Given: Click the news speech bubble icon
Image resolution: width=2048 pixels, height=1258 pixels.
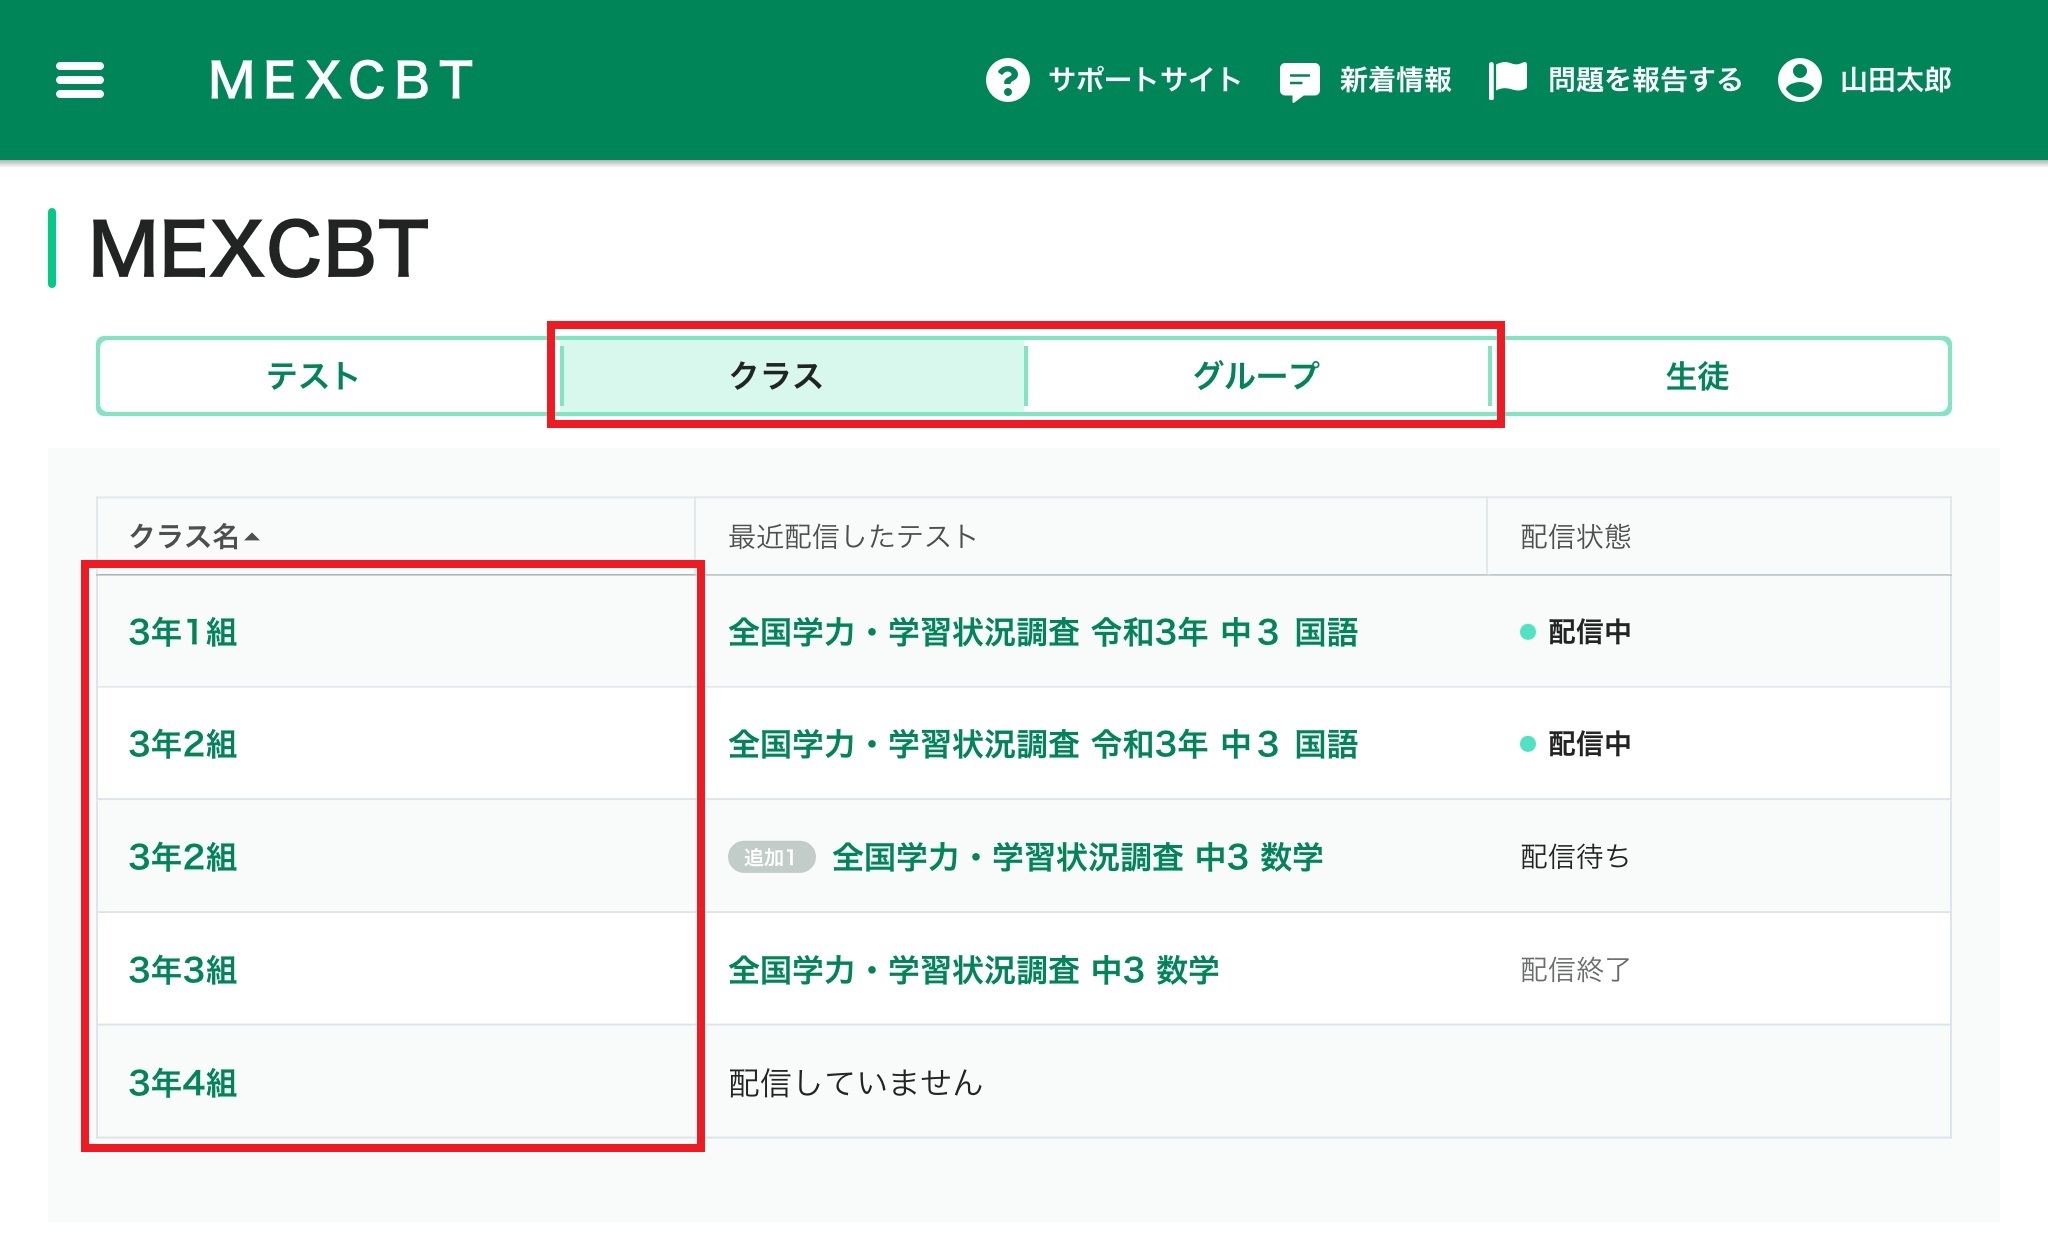Looking at the screenshot, I should [x=1299, y=81].
